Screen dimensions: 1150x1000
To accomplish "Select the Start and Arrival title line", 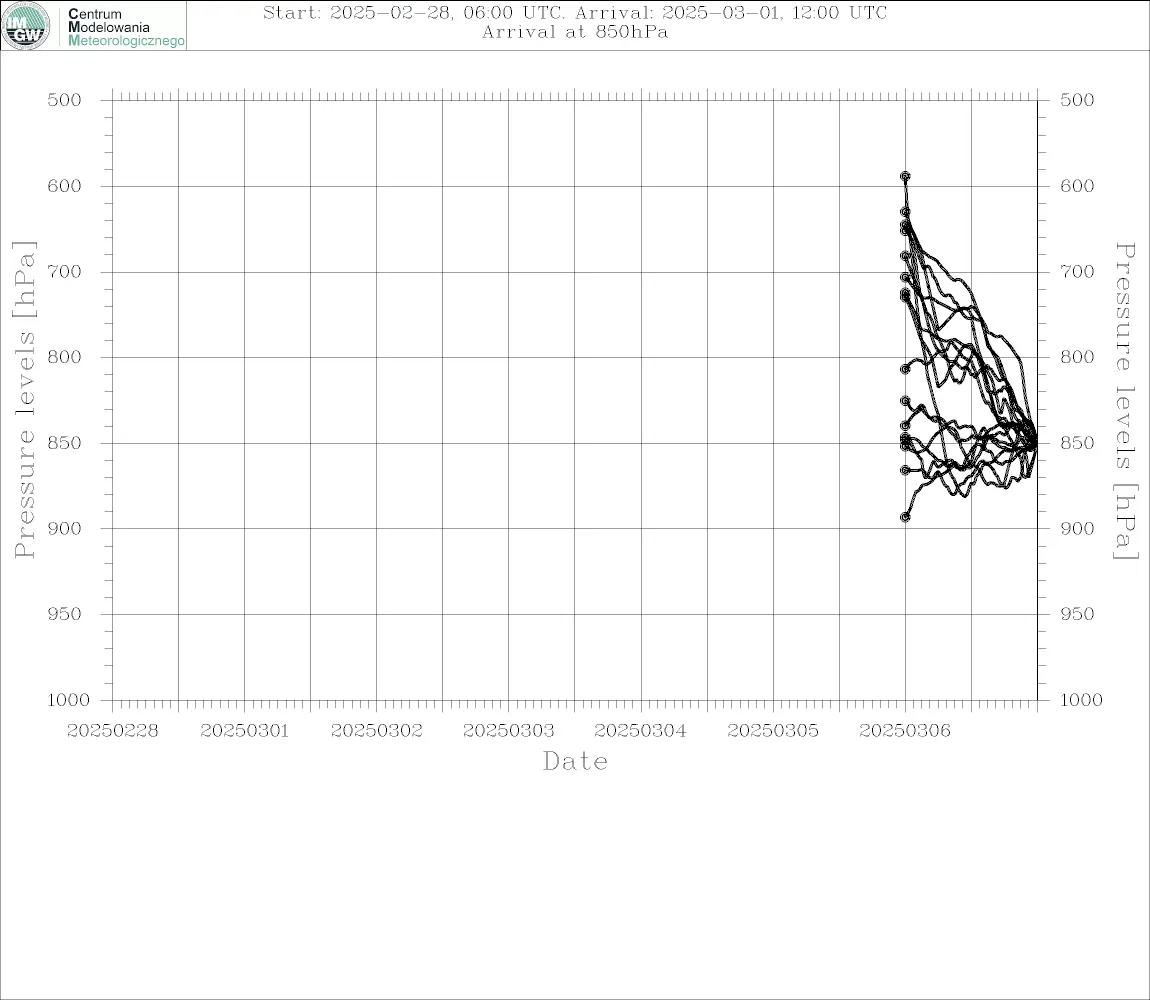I will [575, 12].
